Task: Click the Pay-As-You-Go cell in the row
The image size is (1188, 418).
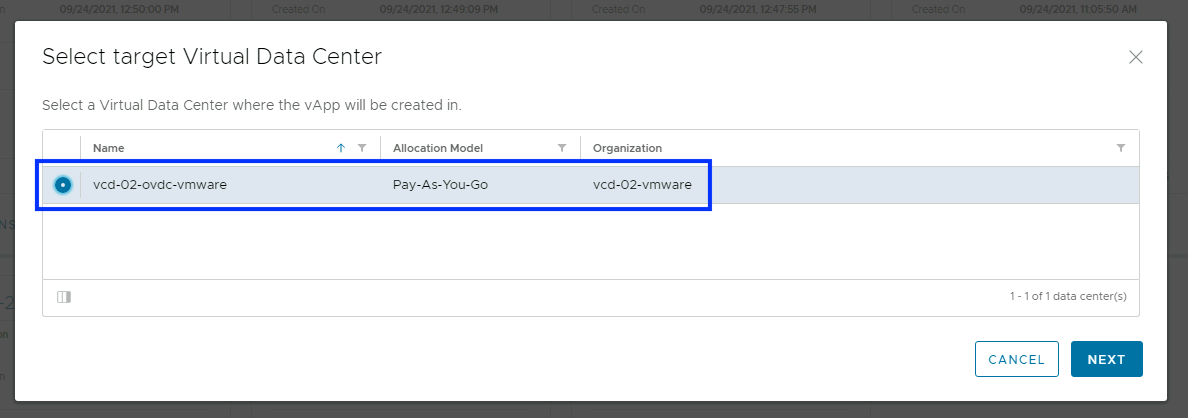Action: 440,185
